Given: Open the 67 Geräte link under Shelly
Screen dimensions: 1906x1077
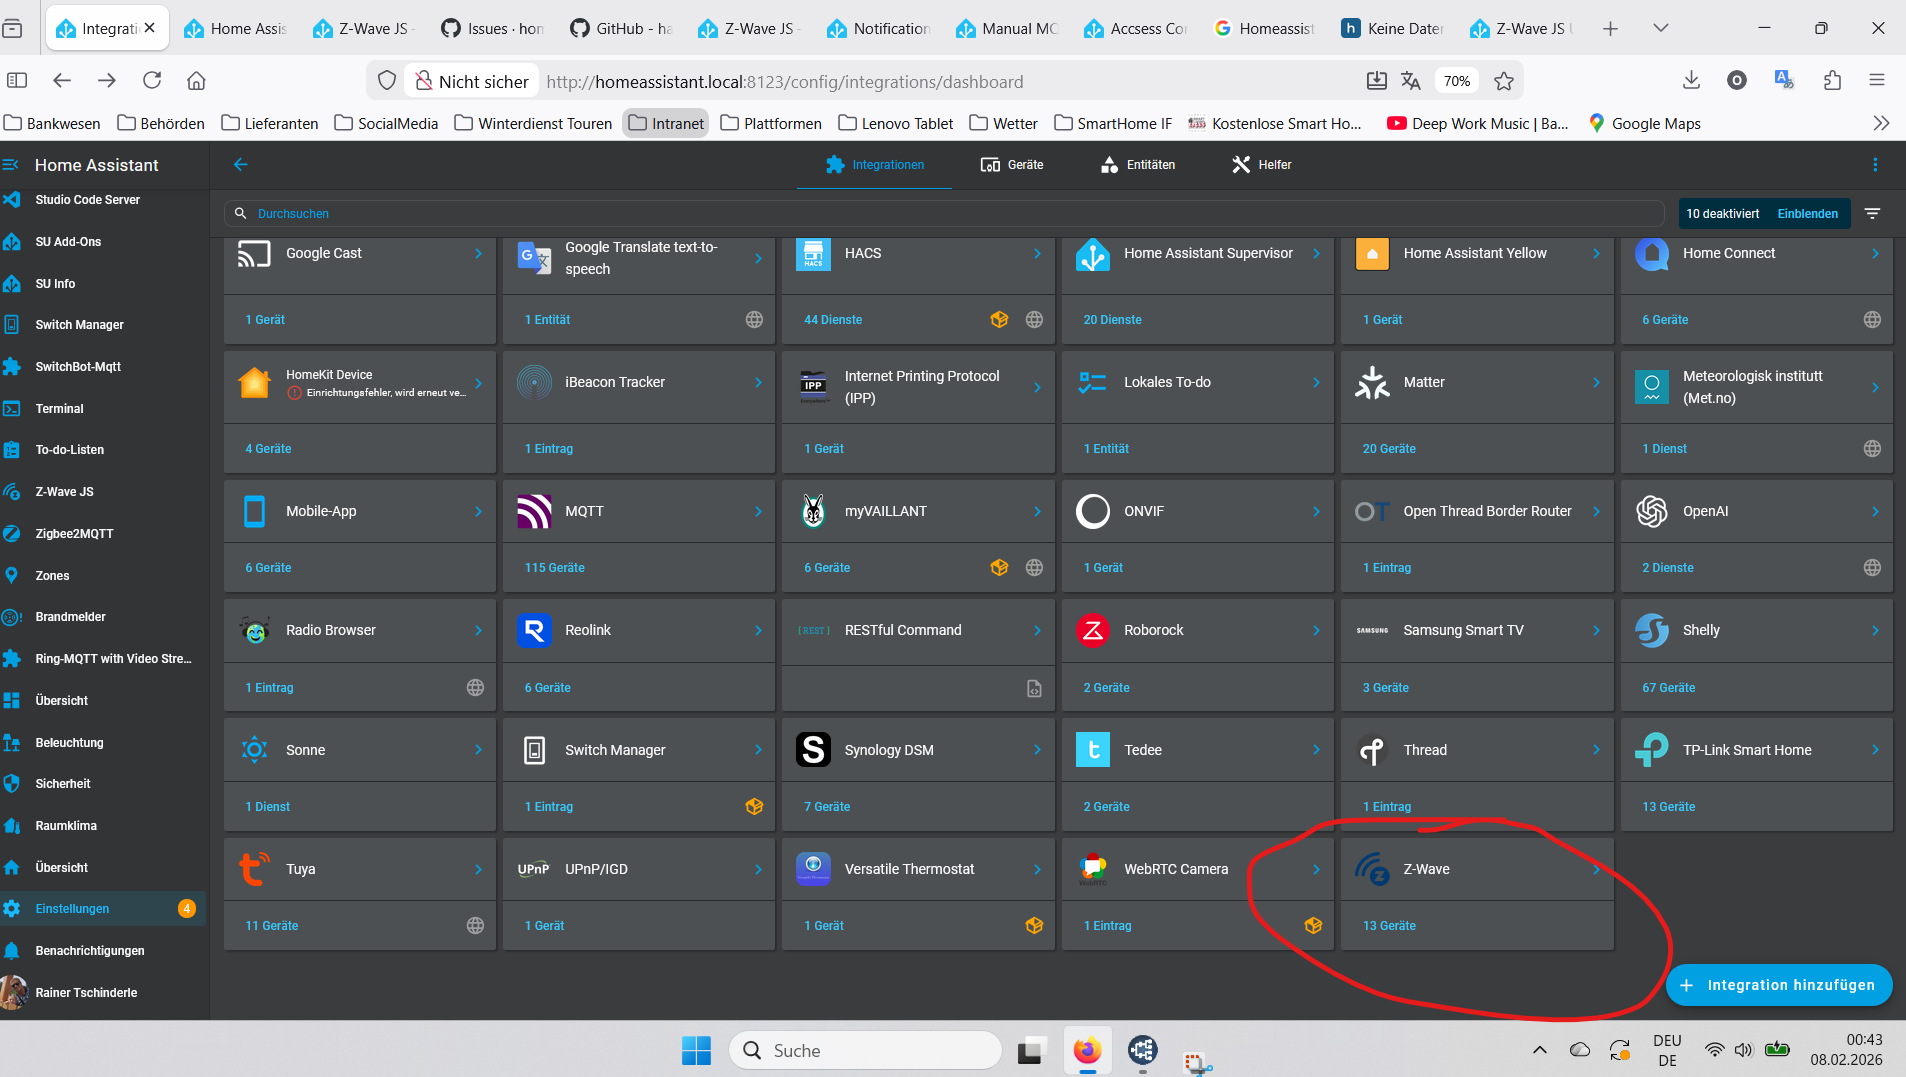Looking at the screenshot, I should [1668, 688].
